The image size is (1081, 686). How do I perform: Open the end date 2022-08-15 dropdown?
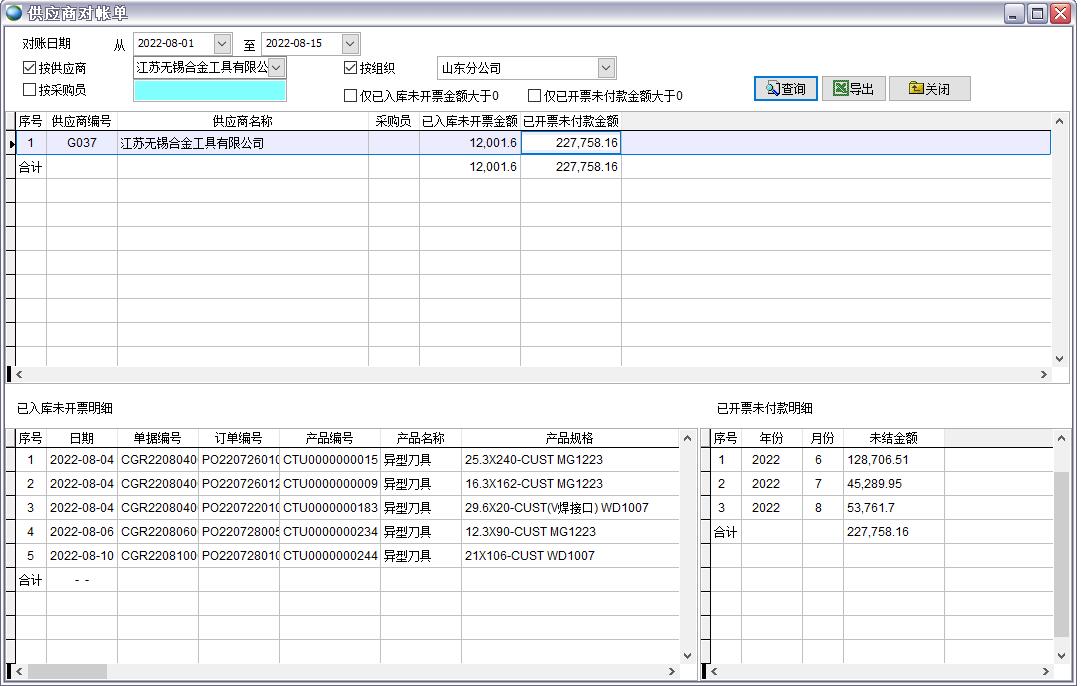(x=350, y=44)
